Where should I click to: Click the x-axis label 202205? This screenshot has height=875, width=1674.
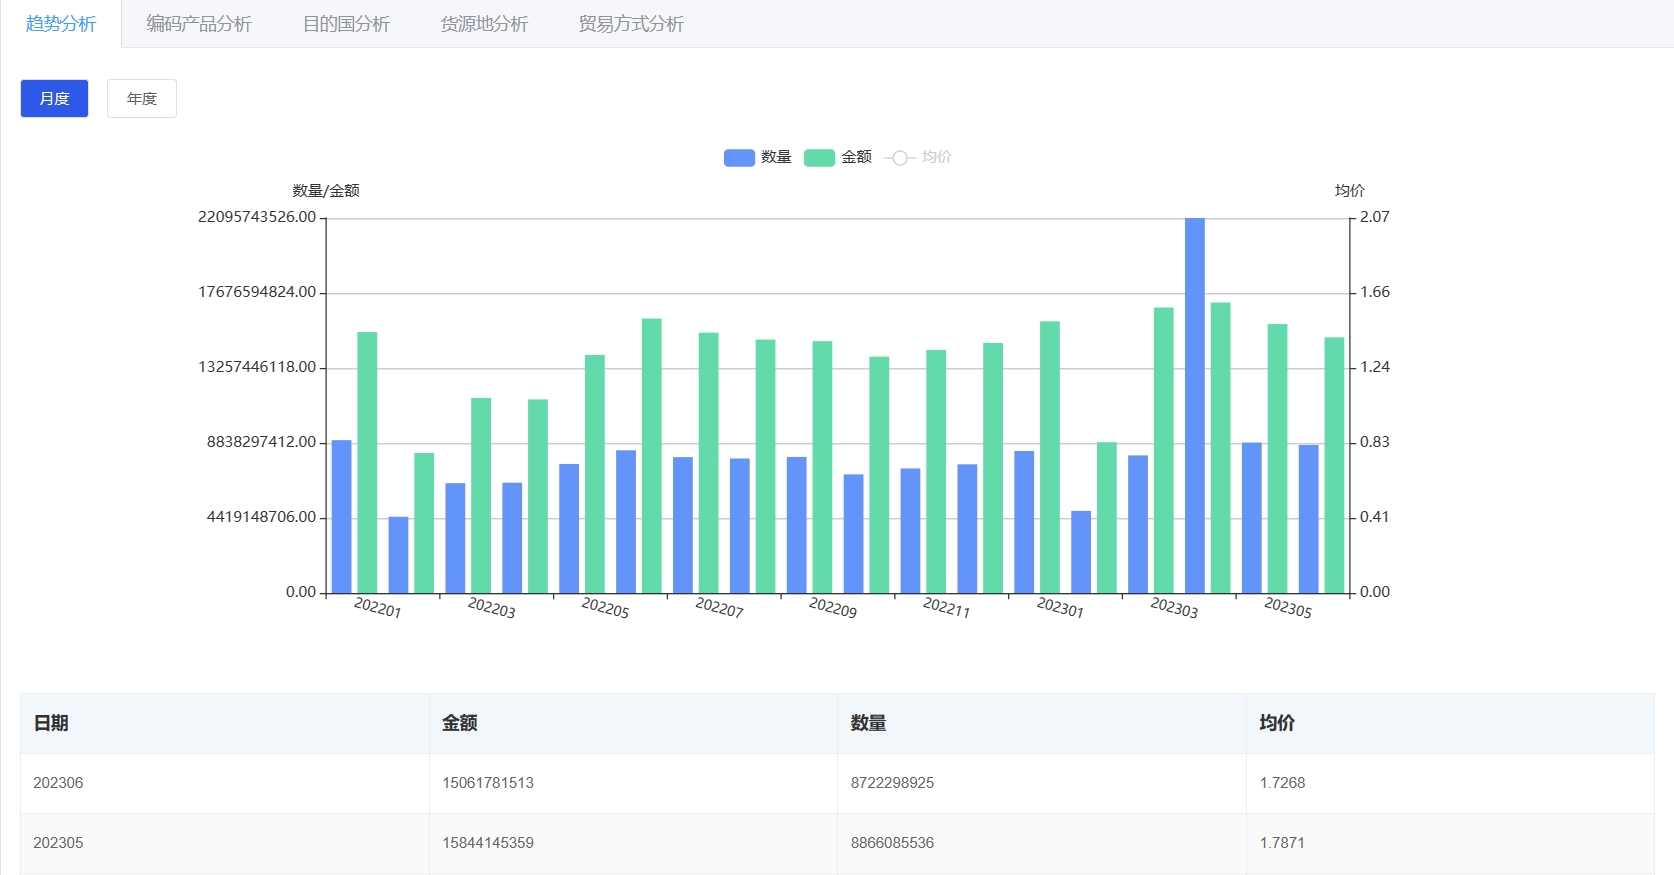605,607
